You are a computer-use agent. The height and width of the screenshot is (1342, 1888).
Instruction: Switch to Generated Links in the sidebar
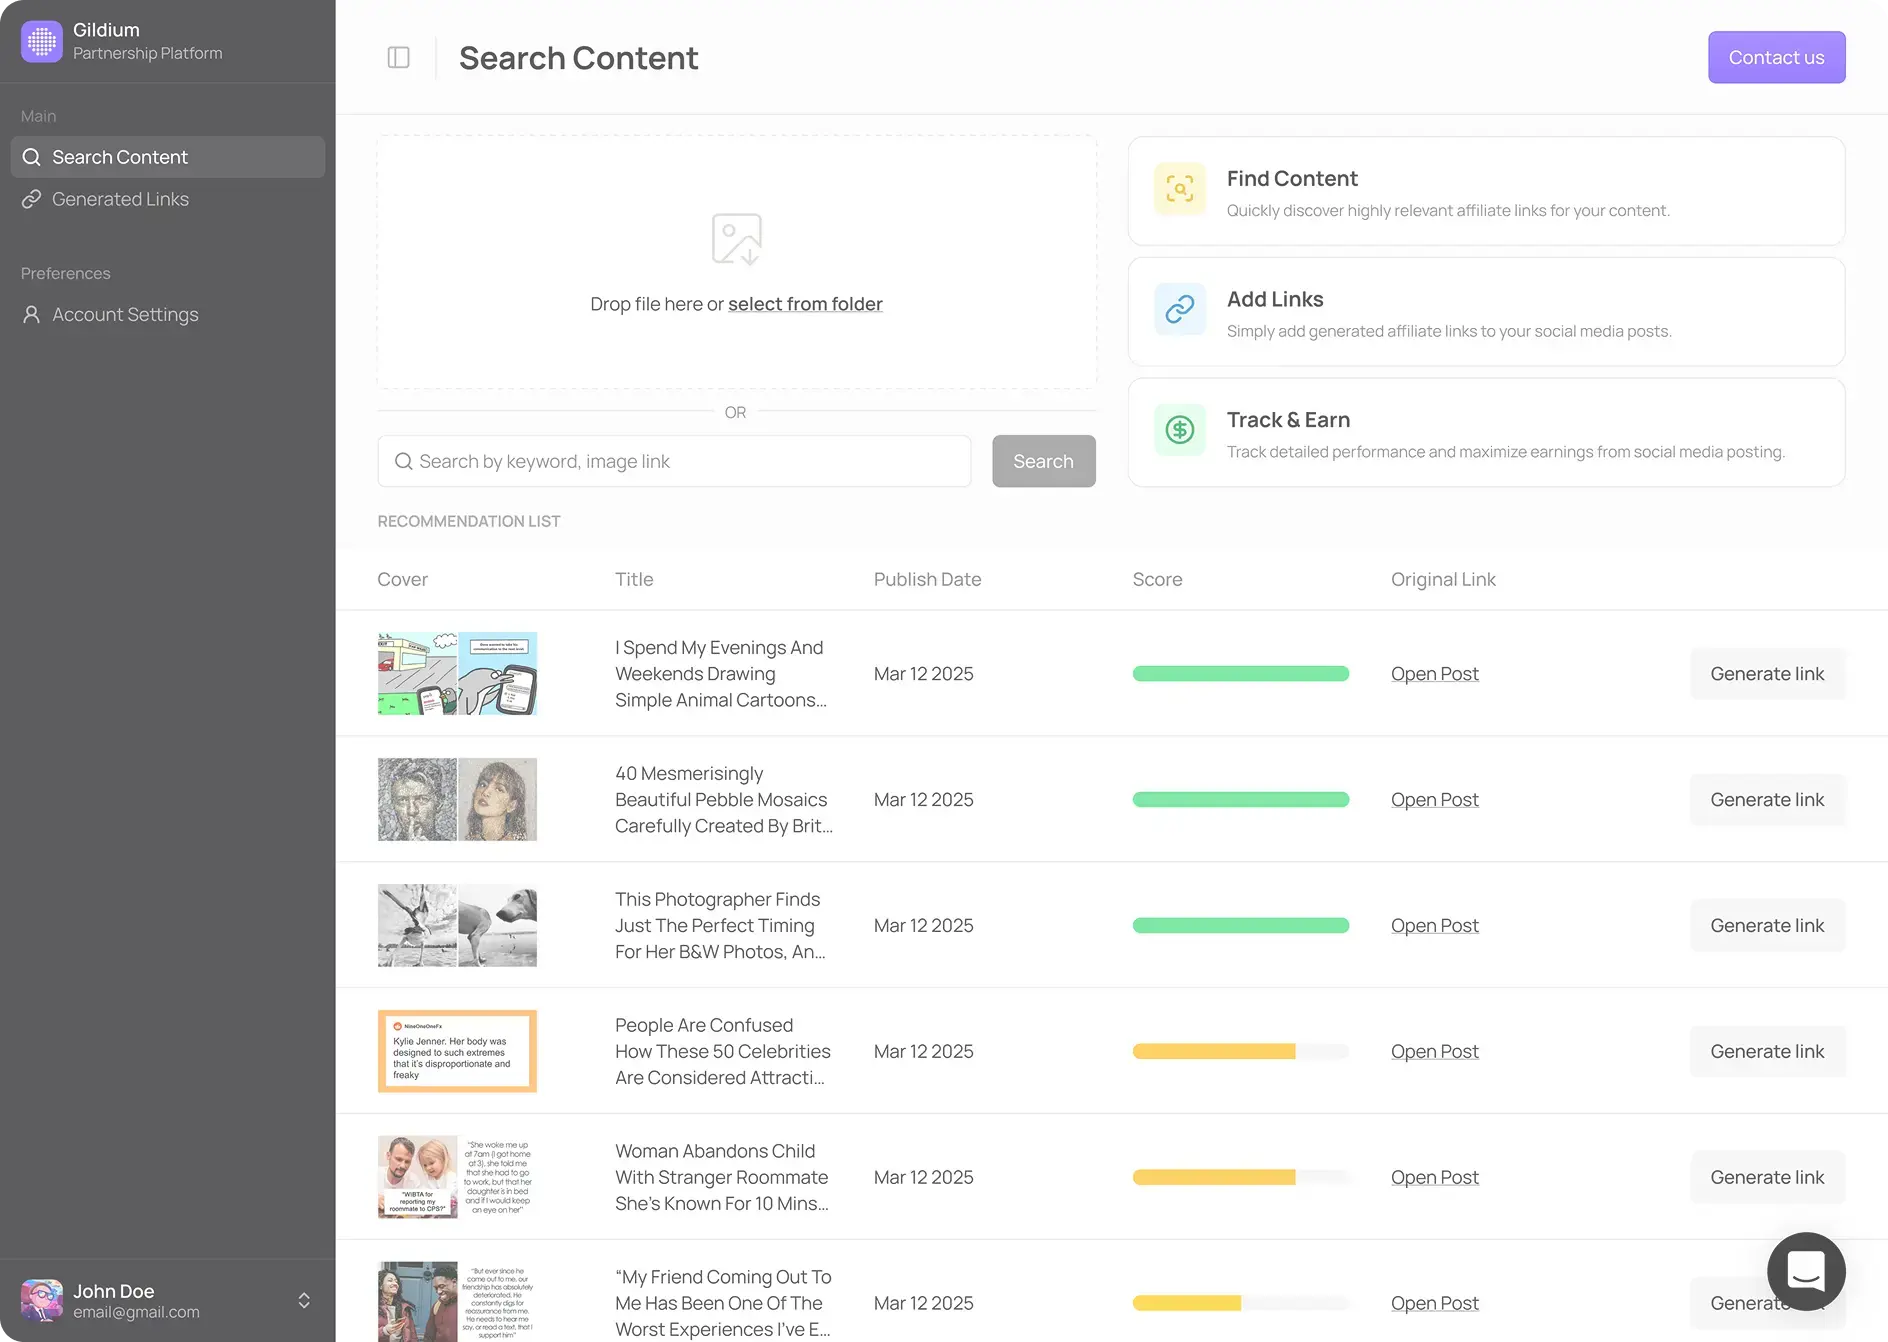[x=120, y=199]
